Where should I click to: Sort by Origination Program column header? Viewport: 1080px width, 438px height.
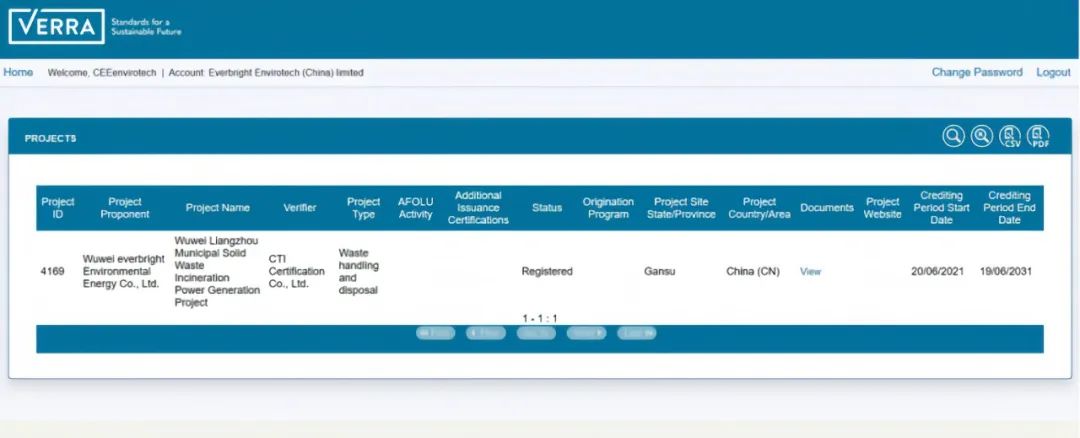[608, 208]
